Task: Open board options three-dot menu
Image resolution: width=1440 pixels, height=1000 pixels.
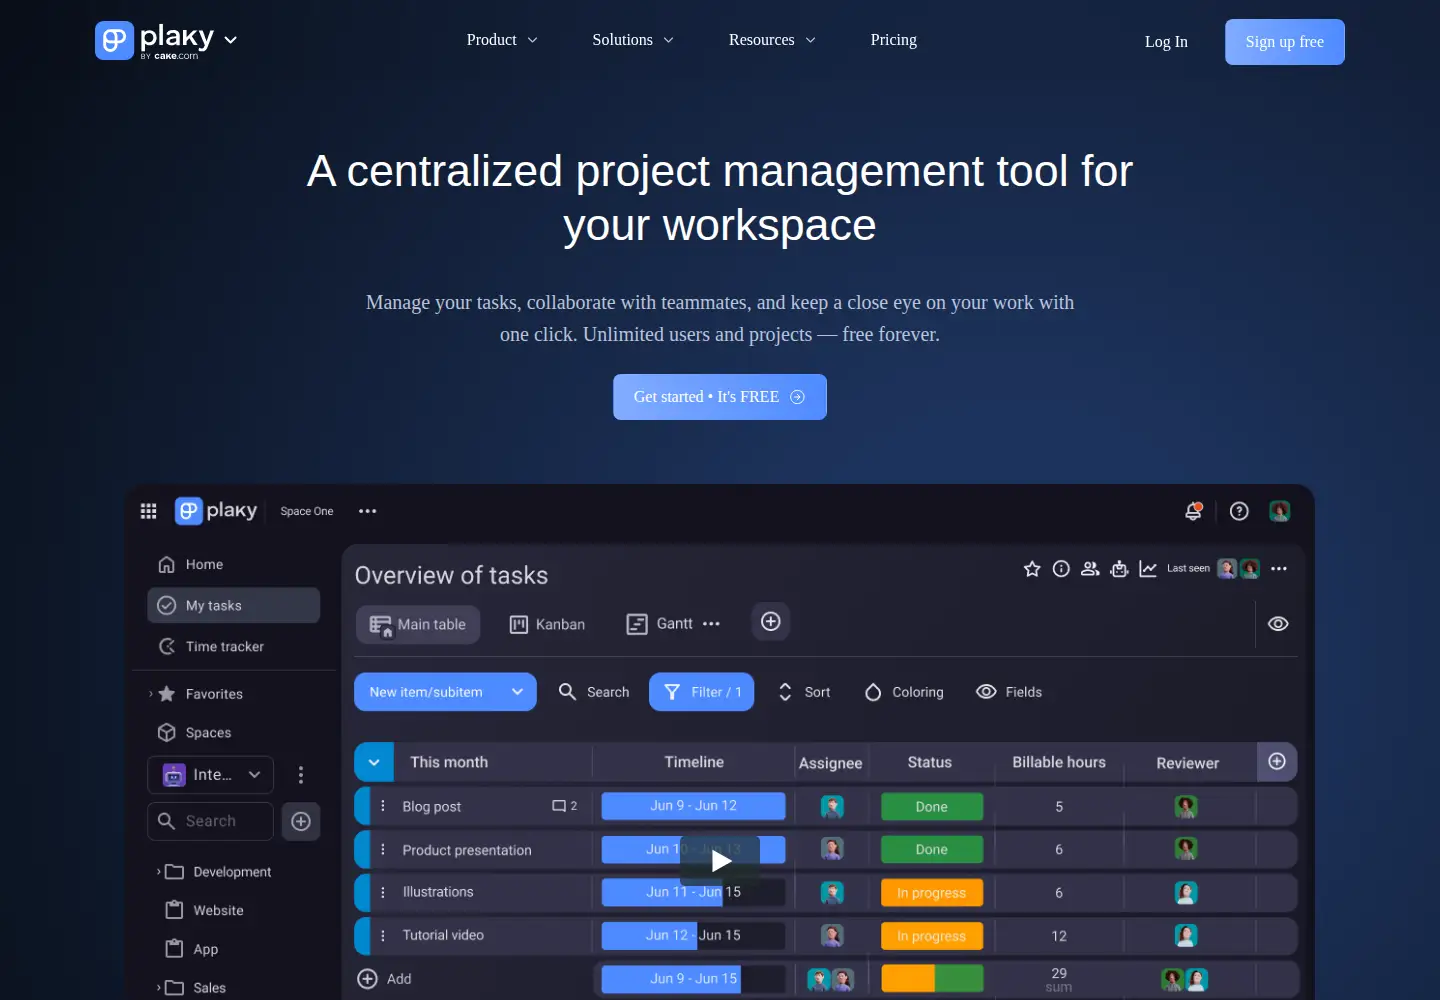Action: click(1279, 569)
